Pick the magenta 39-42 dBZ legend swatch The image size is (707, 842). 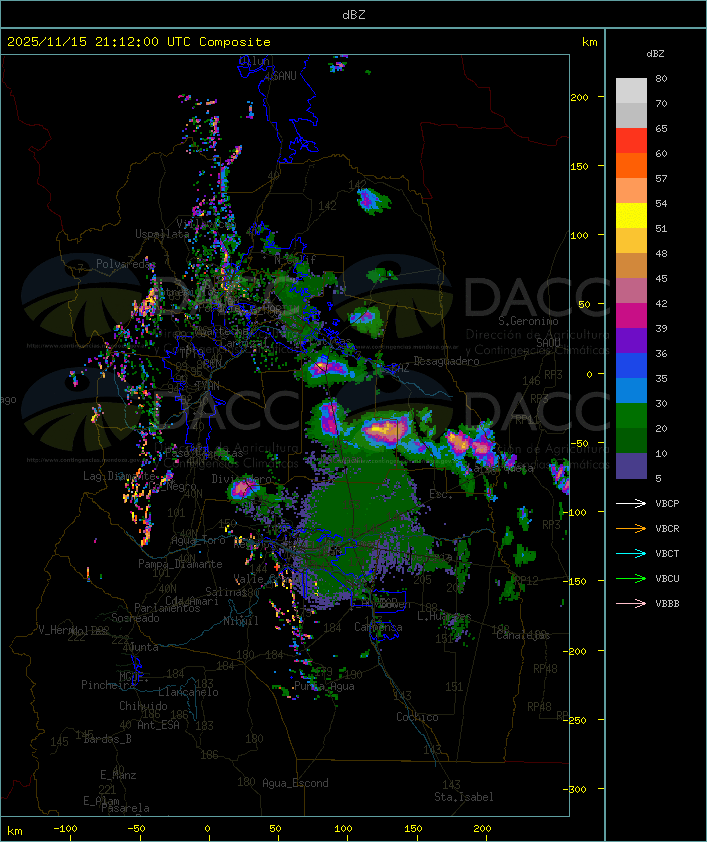coord(631,316)
